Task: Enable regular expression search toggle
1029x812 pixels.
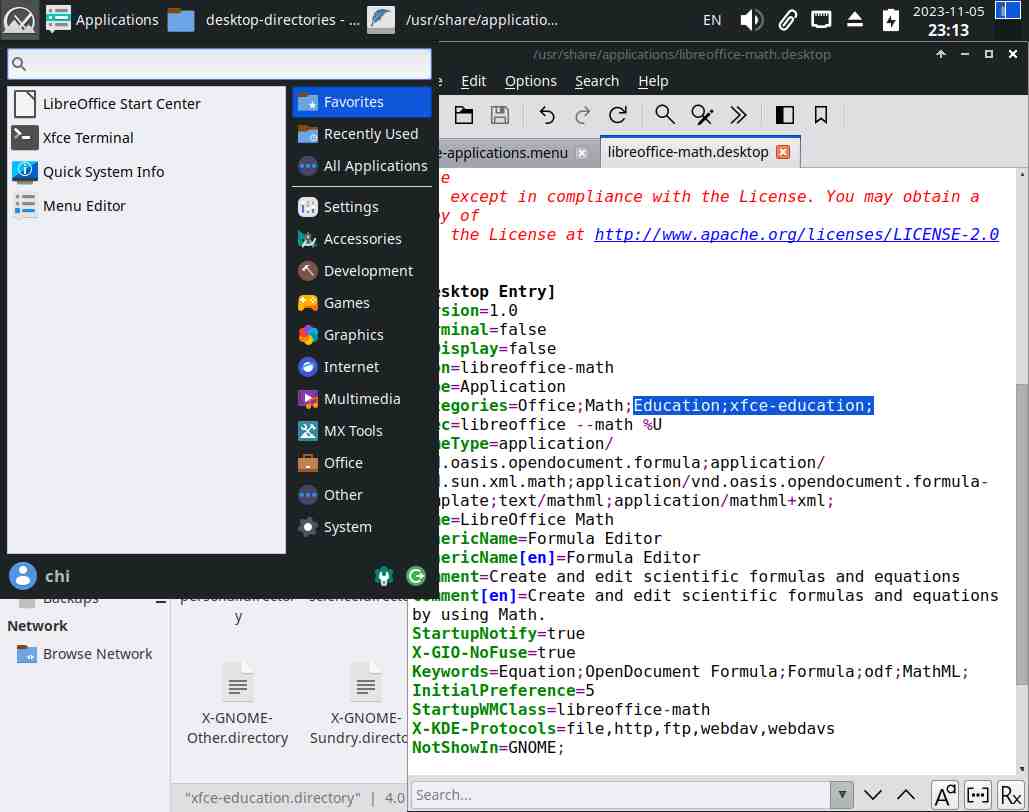Action: click(x=1011, y=795)
